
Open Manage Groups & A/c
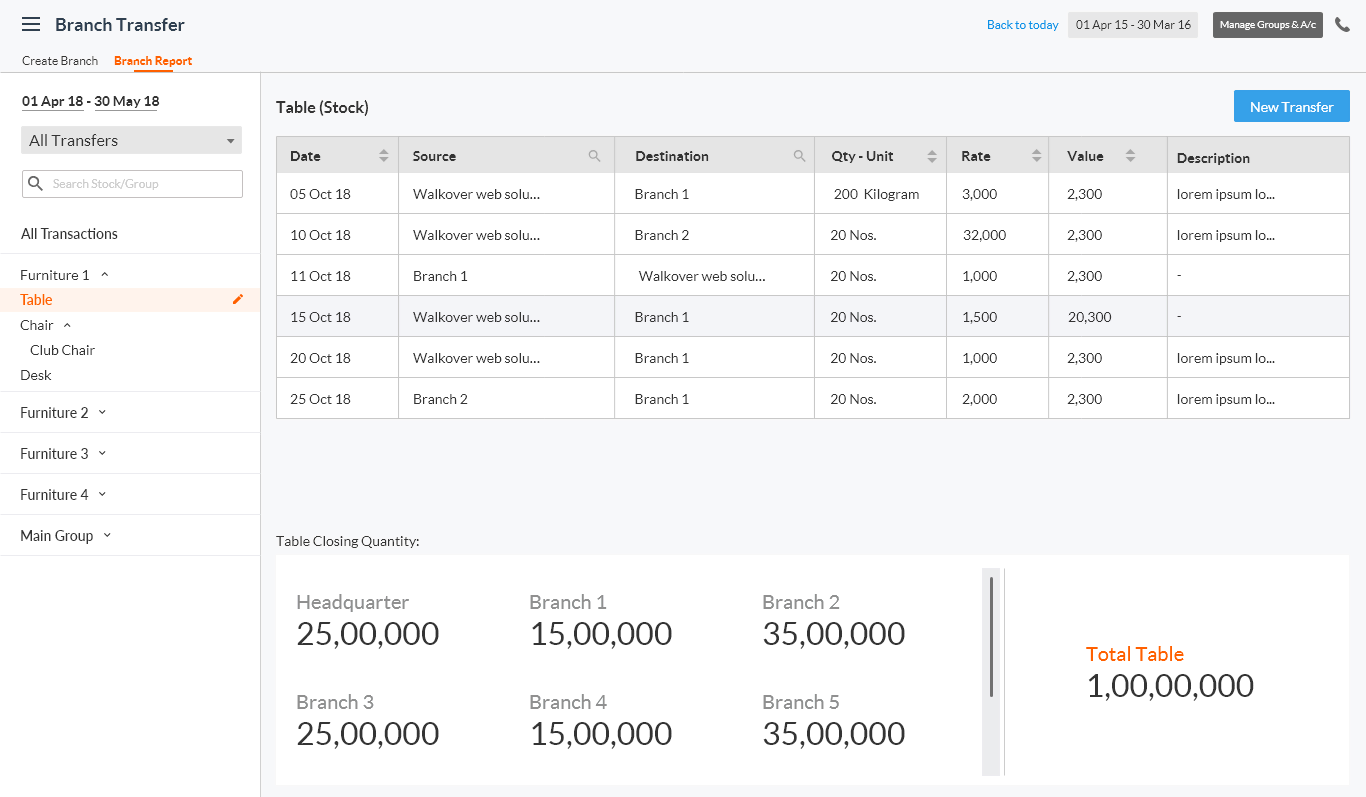click(1268, 25)
